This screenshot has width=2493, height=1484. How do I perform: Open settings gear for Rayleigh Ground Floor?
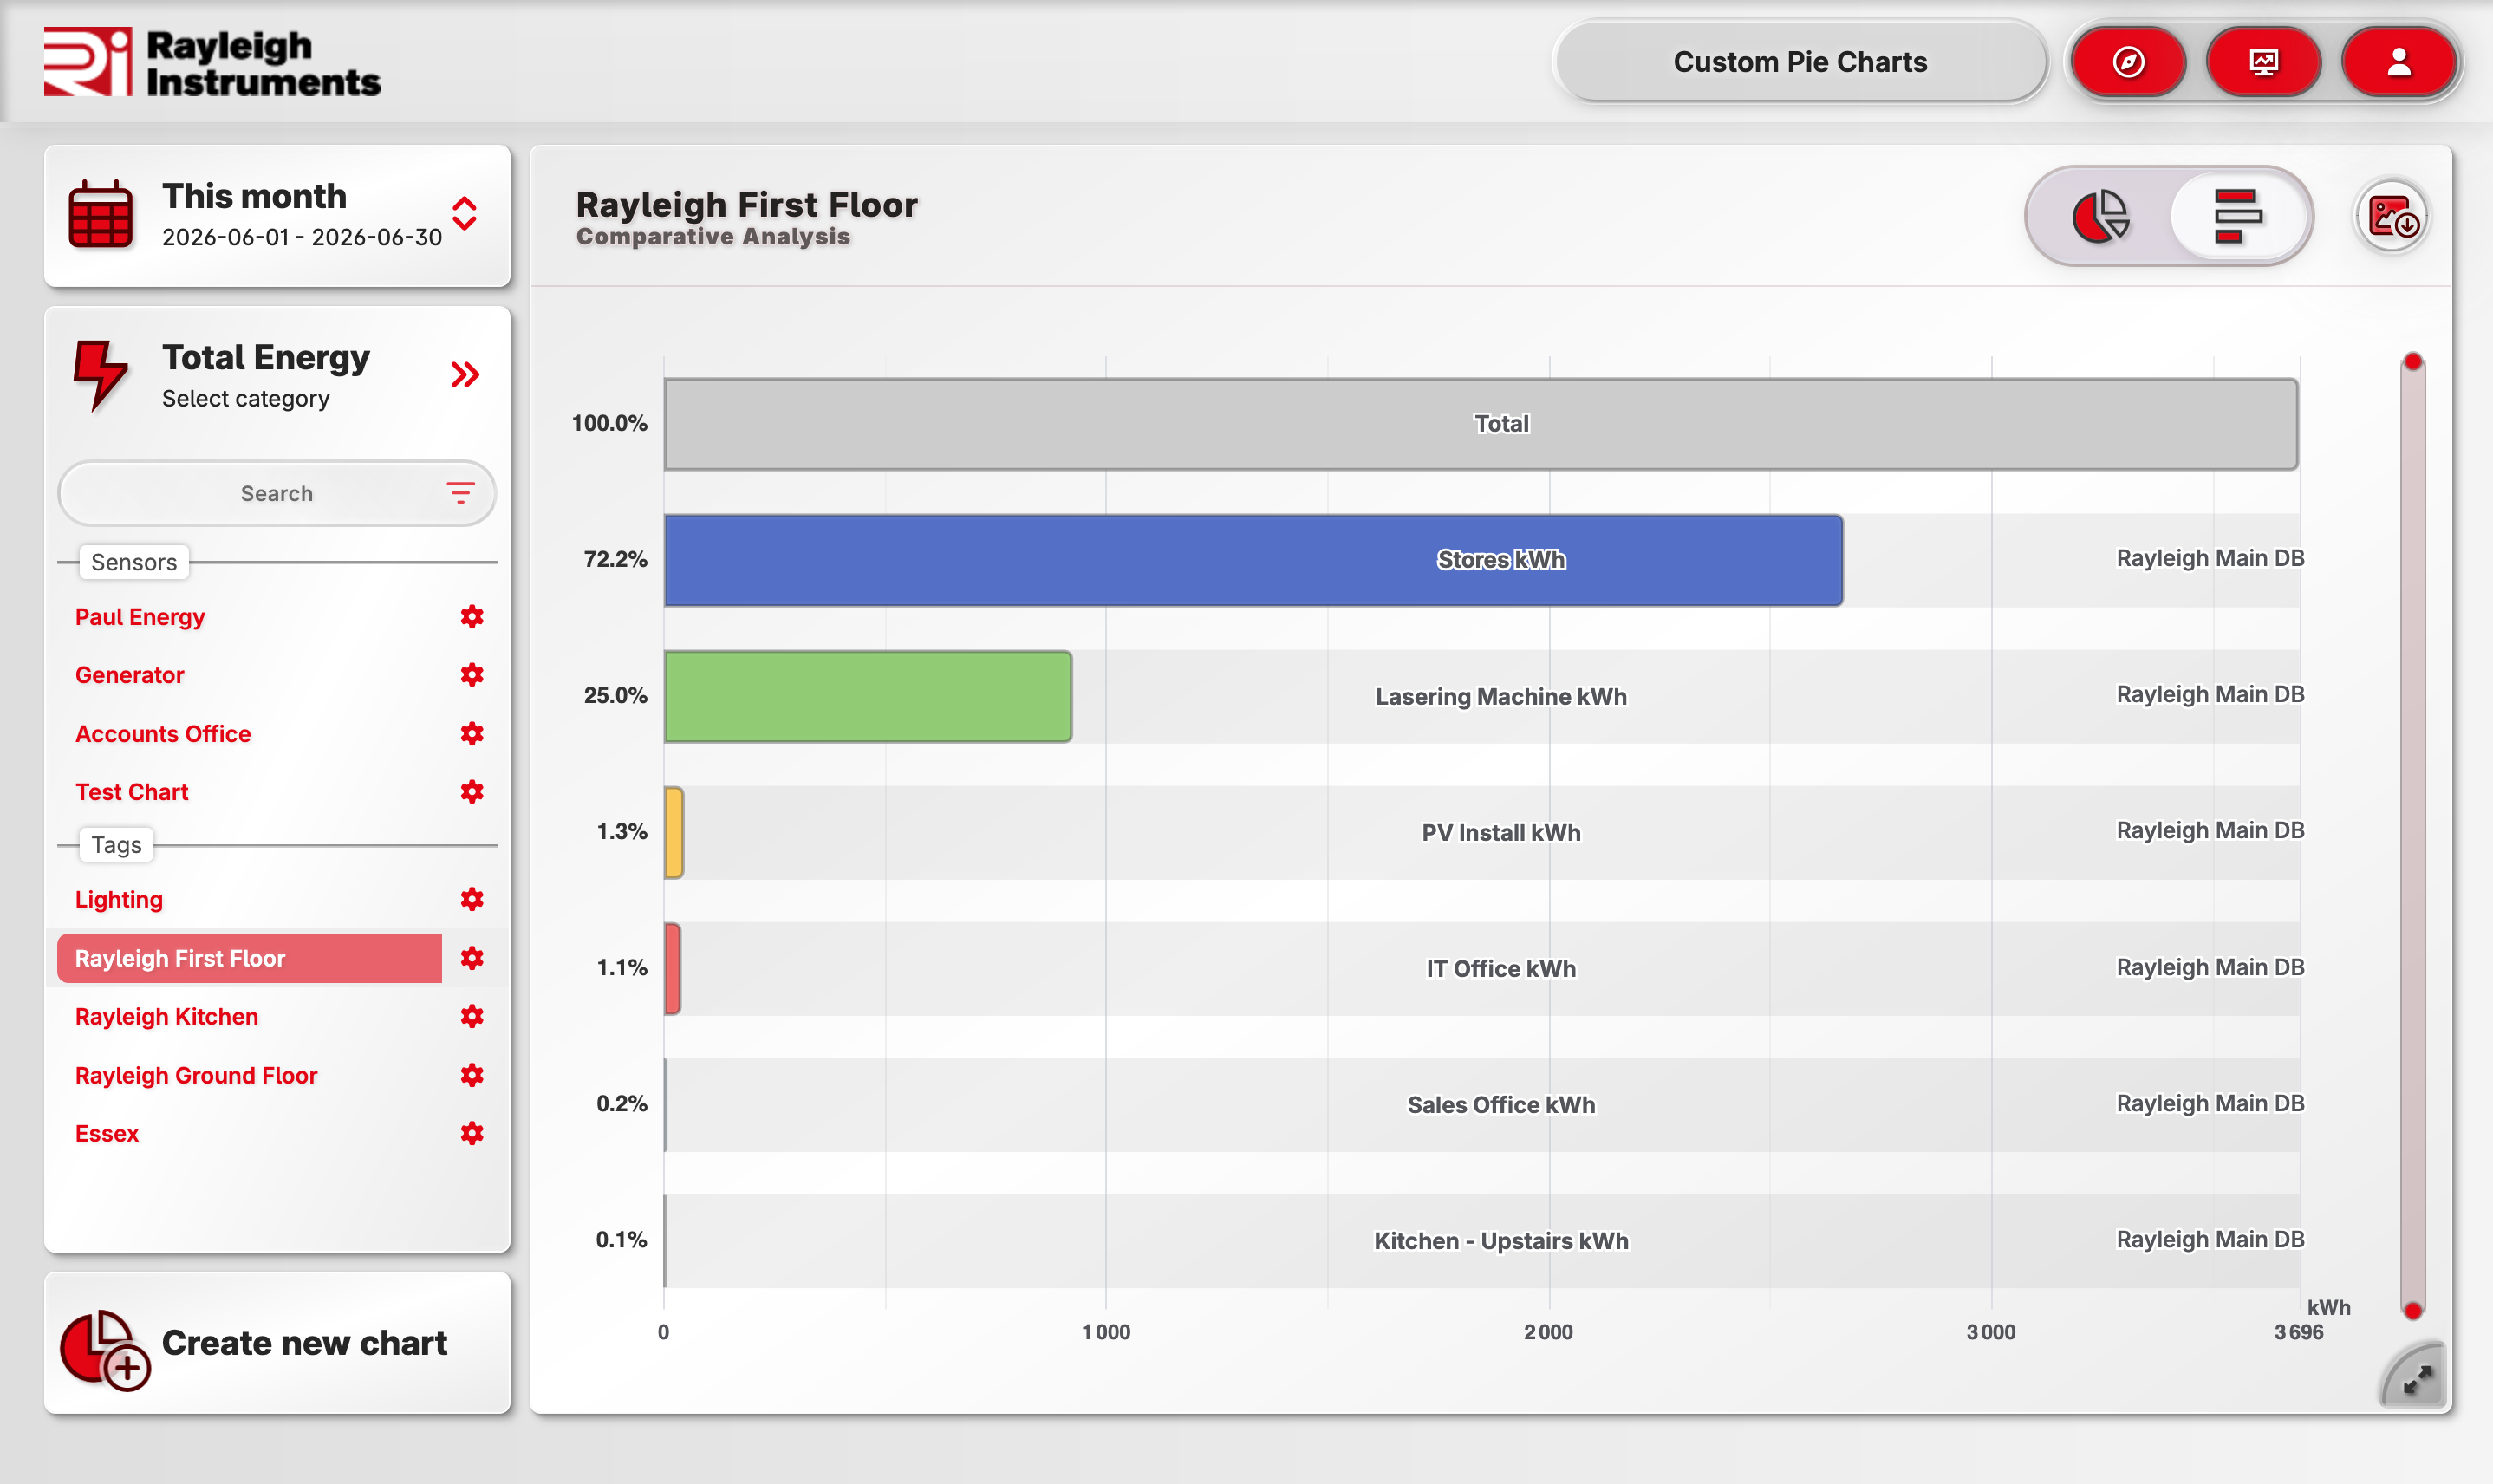(472, 1075)
